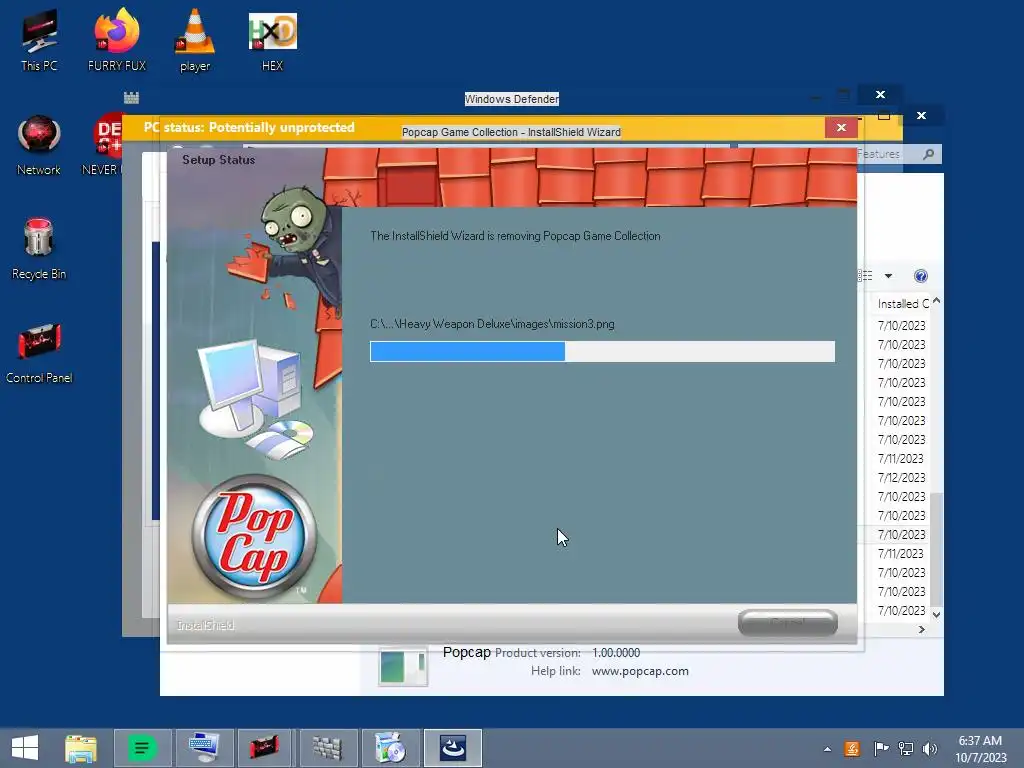Open the Recycle Bin

tap(39, 248)
